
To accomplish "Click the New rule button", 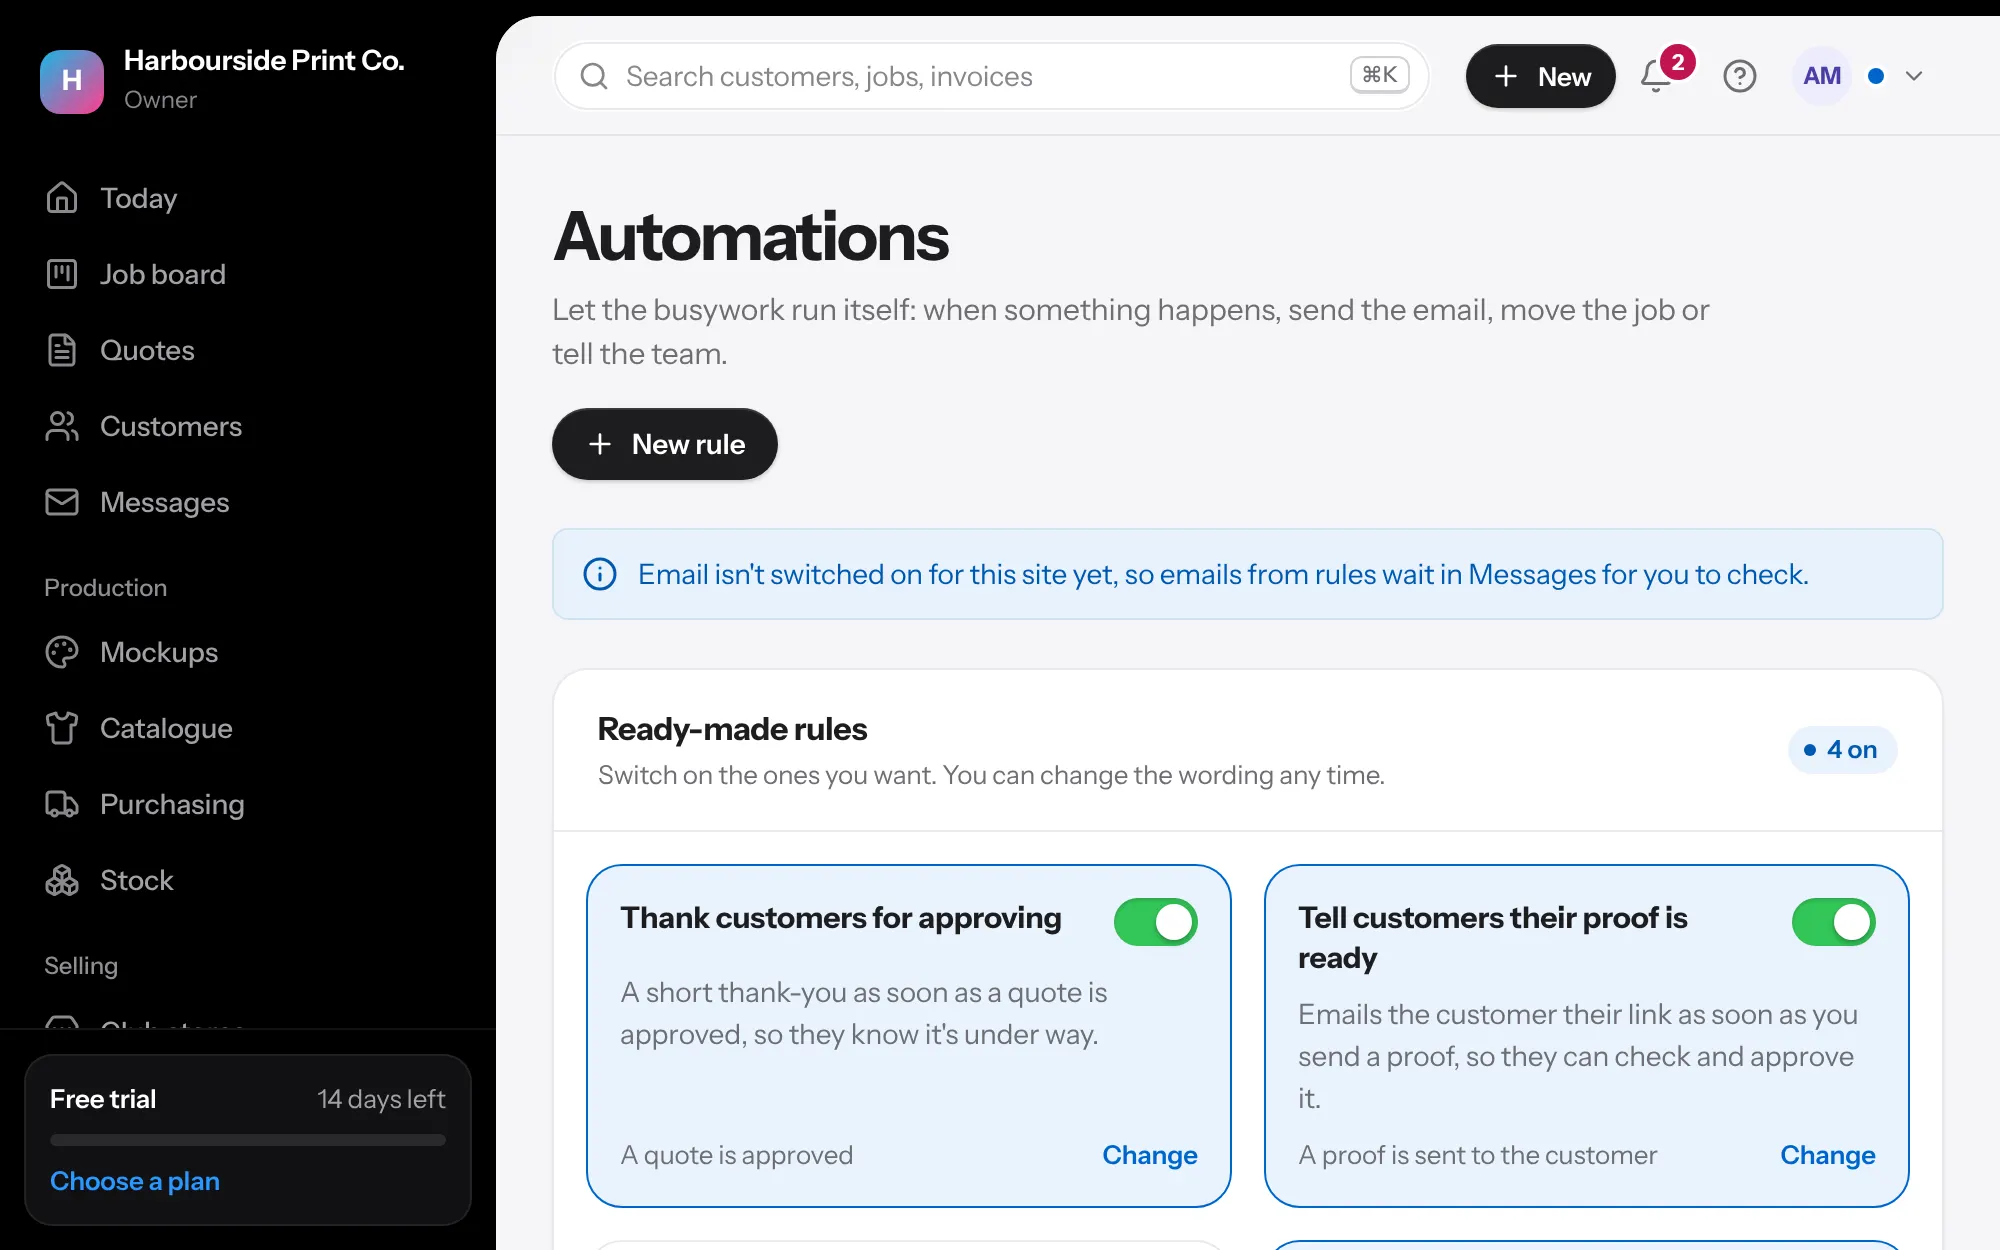I will [x=665, y=444].
